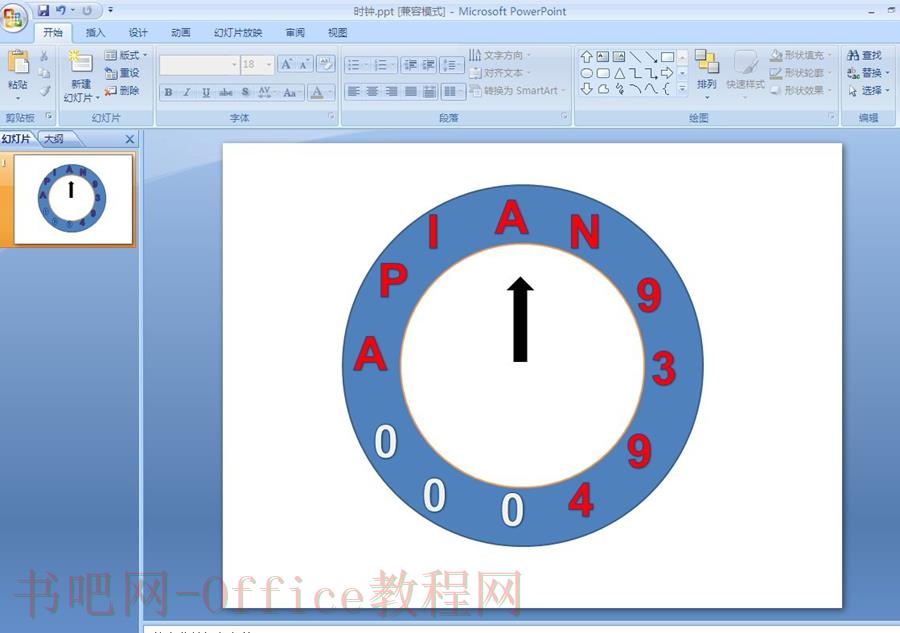Screen dimensions: 900x633
Task: Click the Delete (删除) slide button
Action: (122, 91)
